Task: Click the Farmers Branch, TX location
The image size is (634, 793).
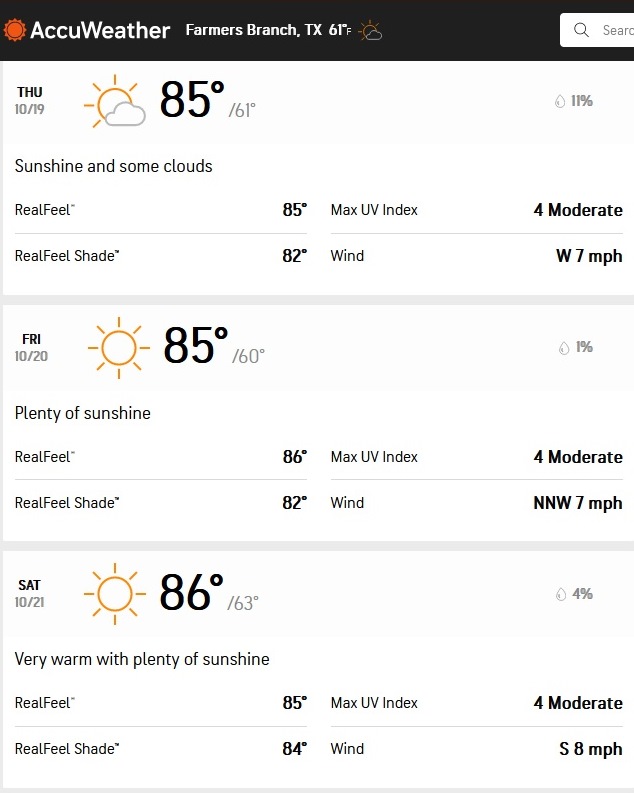Action: (x=254, y=30)
